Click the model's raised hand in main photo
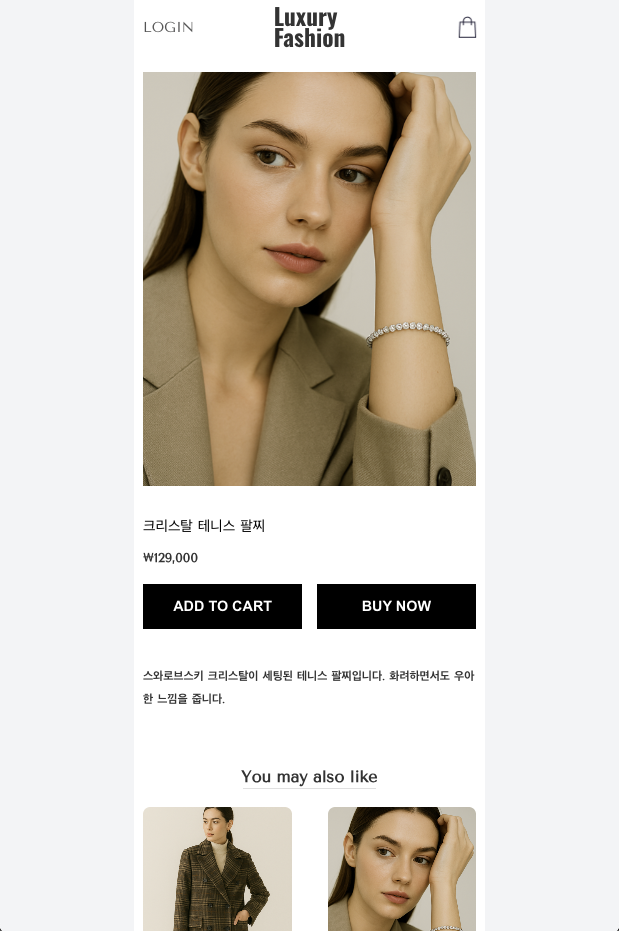The width and height of the screenshot is (619, 931). click(423, 148)
